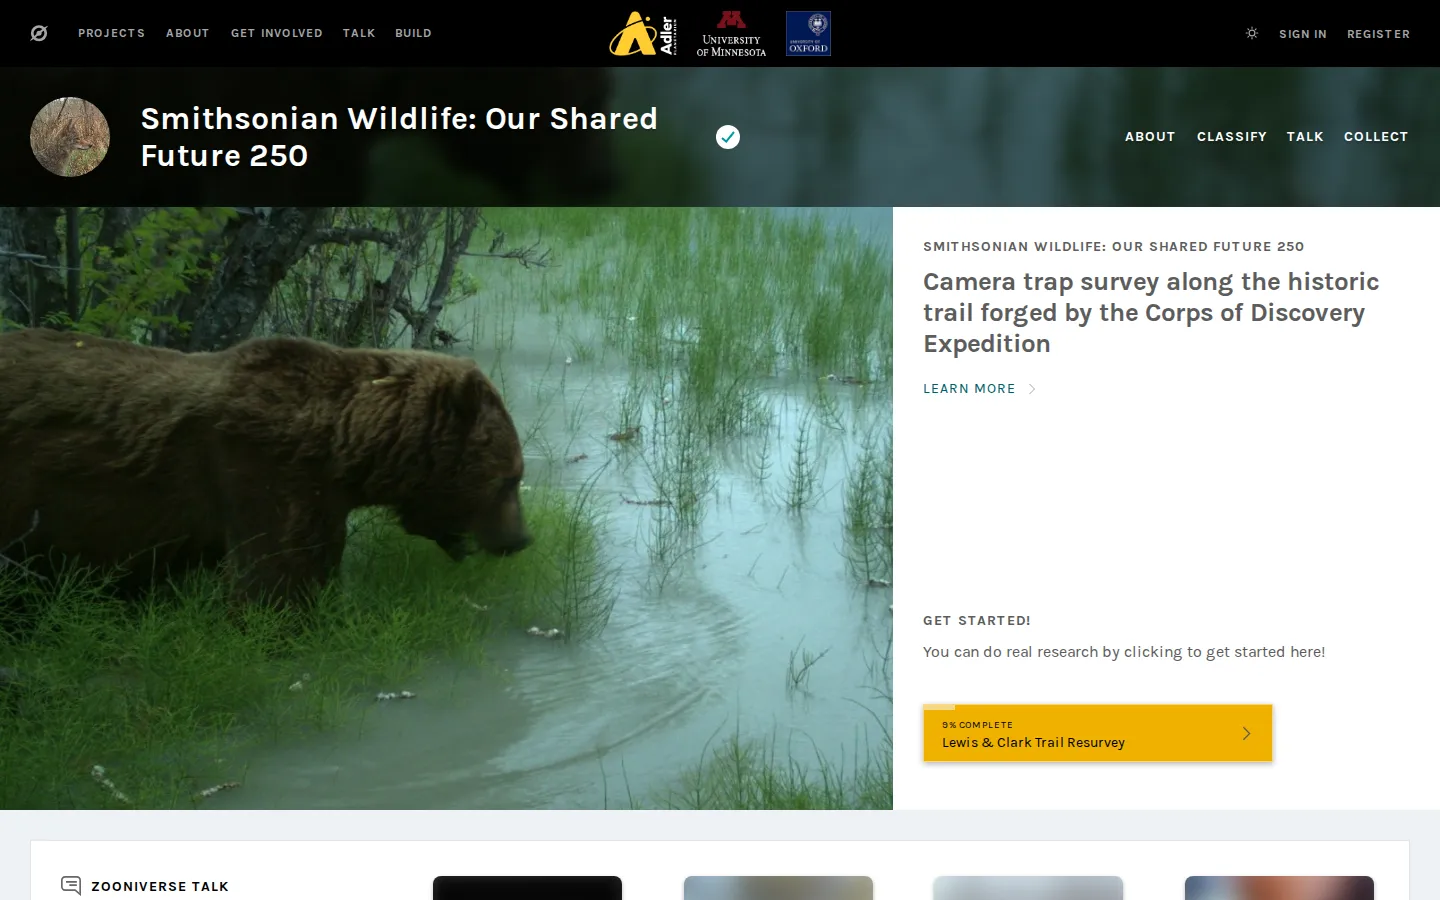Image resolution: width=1440 pixels, height=900 pixels.
Task: Click the Register link
Action: pyautogui.click(x=1378, y=34)
